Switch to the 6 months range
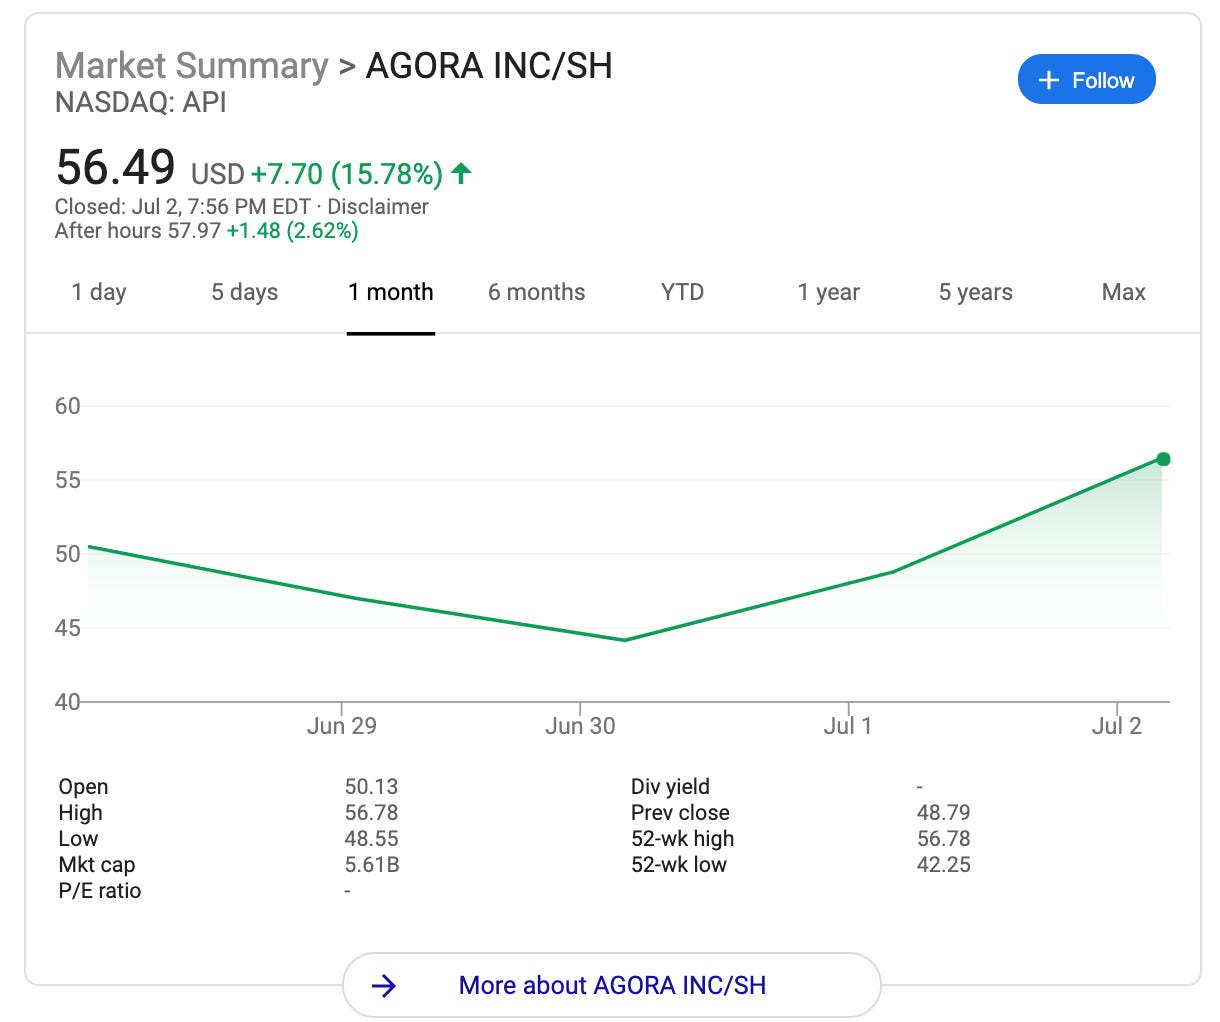Image resolution: width=1220 pixels, height=1022 pixels. pos(537,292)
